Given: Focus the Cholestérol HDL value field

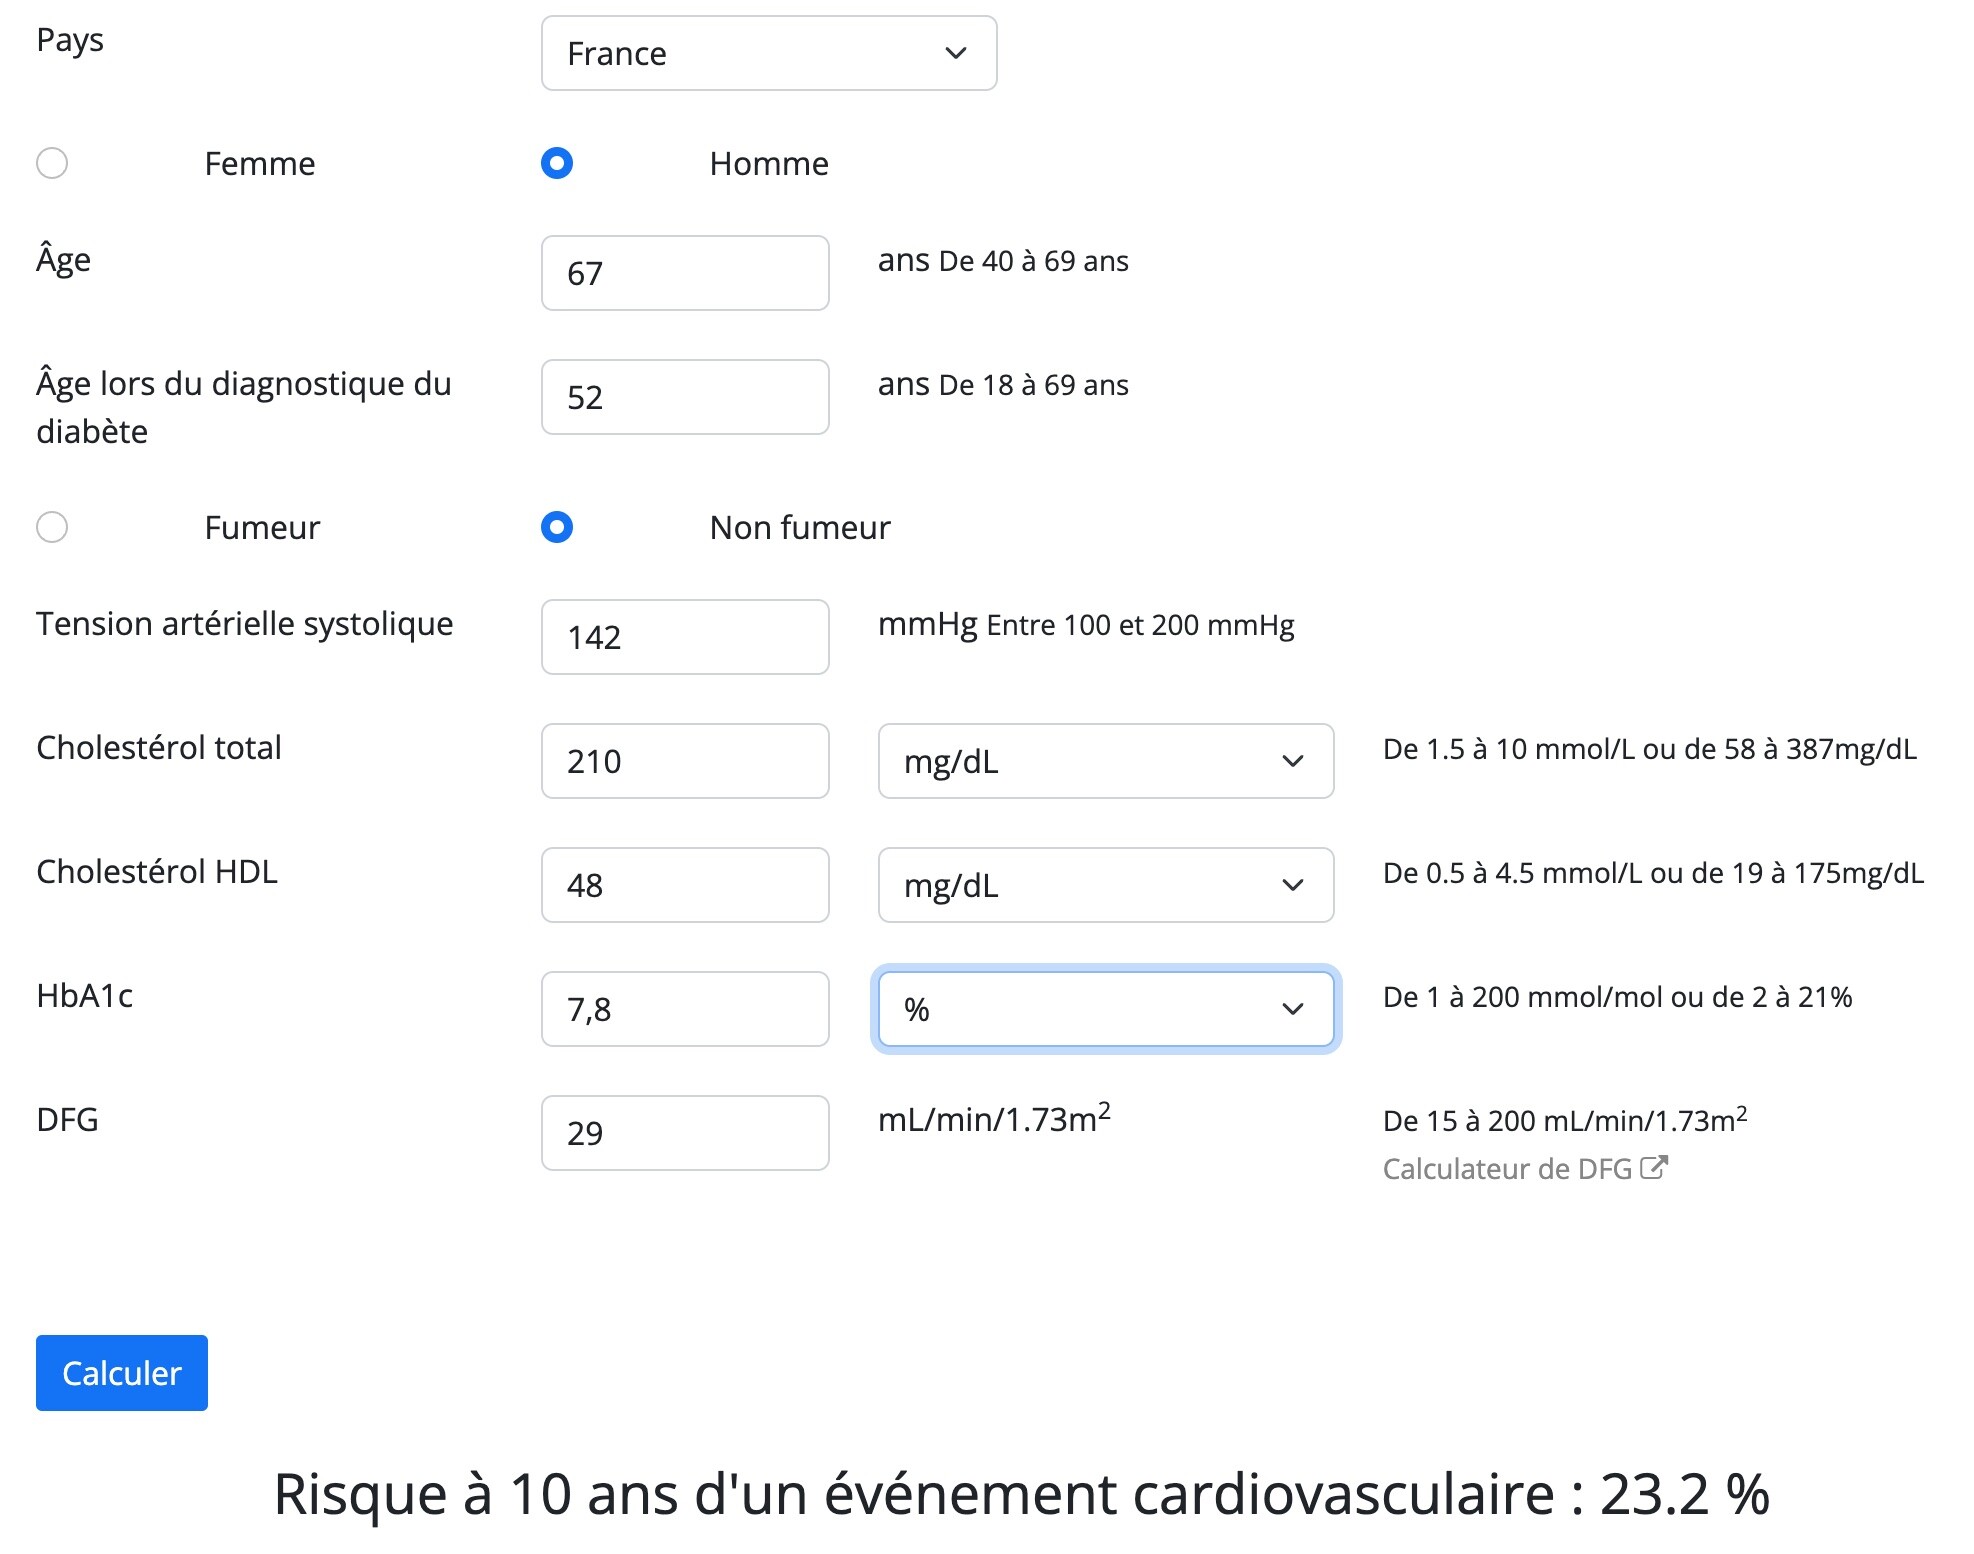Looking at the screenshot, I should click(685, 885).
